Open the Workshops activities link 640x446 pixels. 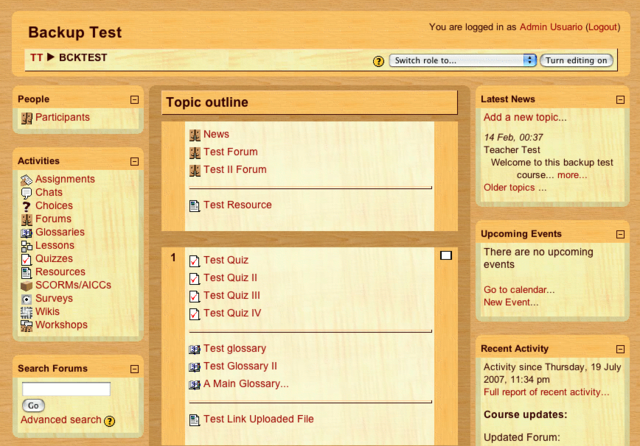(x=61, y=325)
